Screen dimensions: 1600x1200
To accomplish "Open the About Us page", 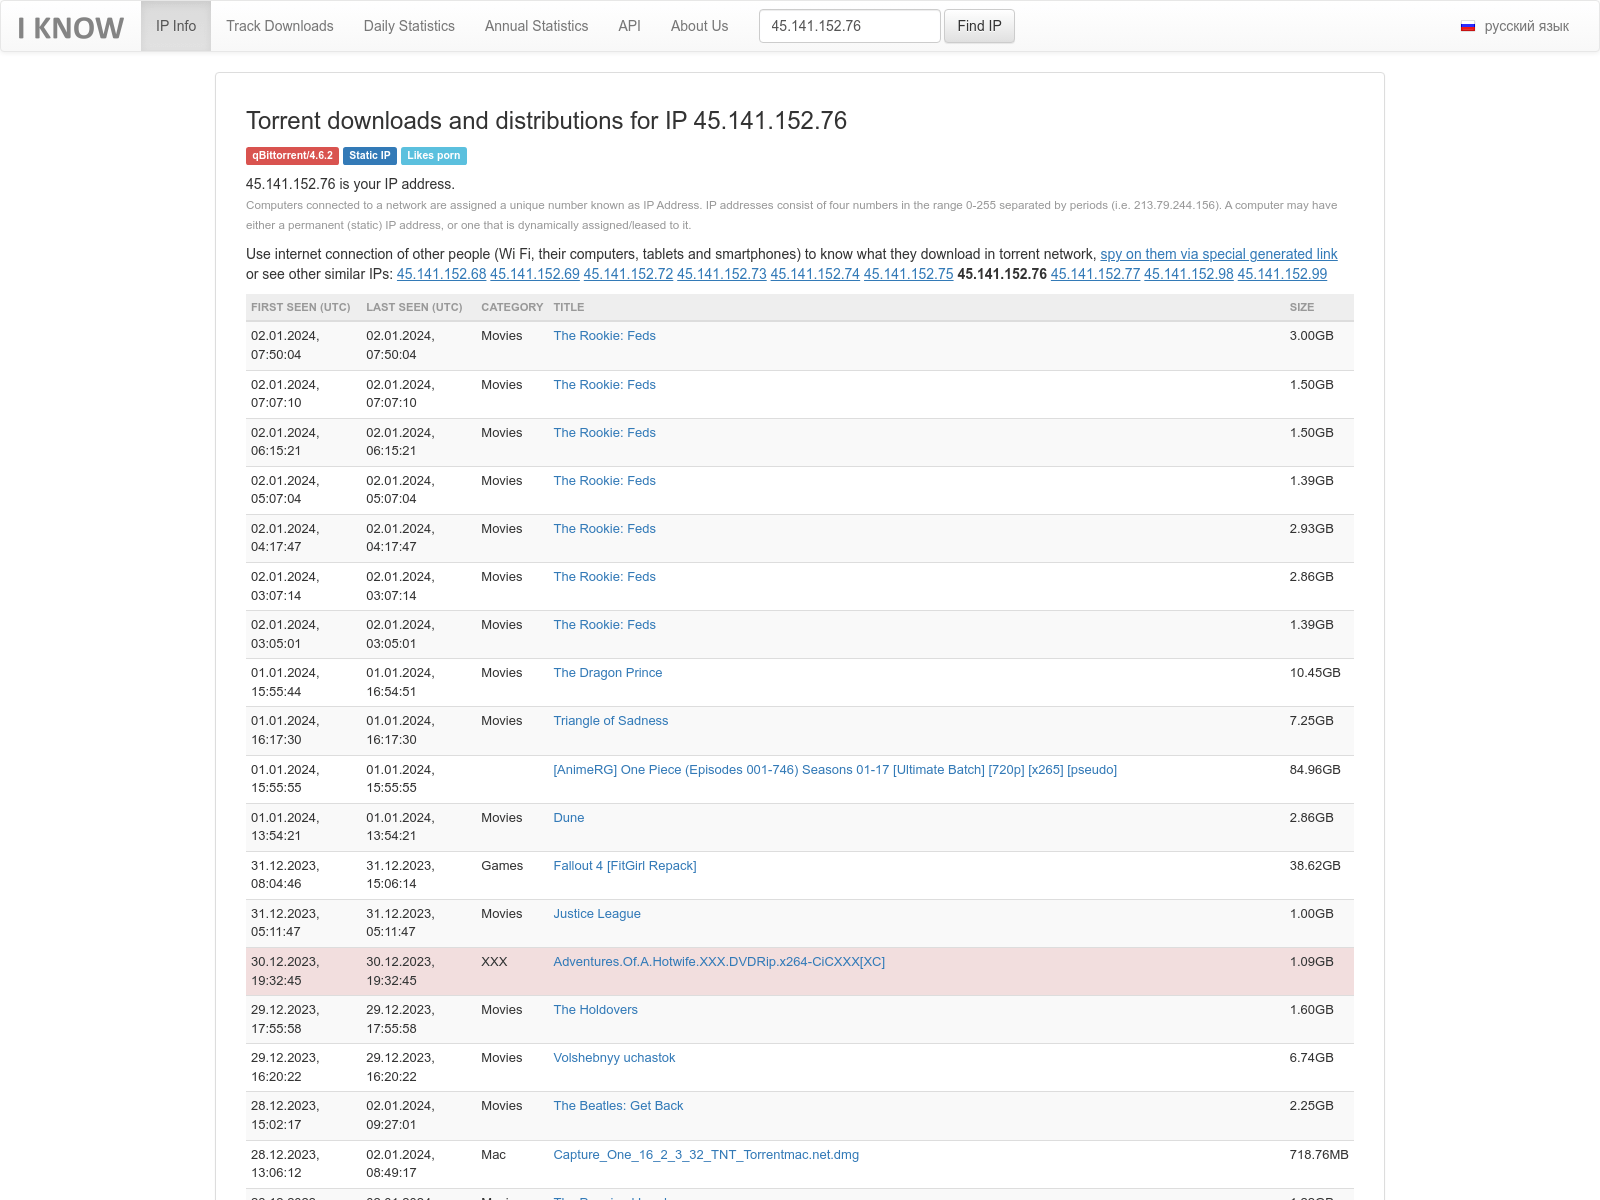I will [x=699, y=26].
